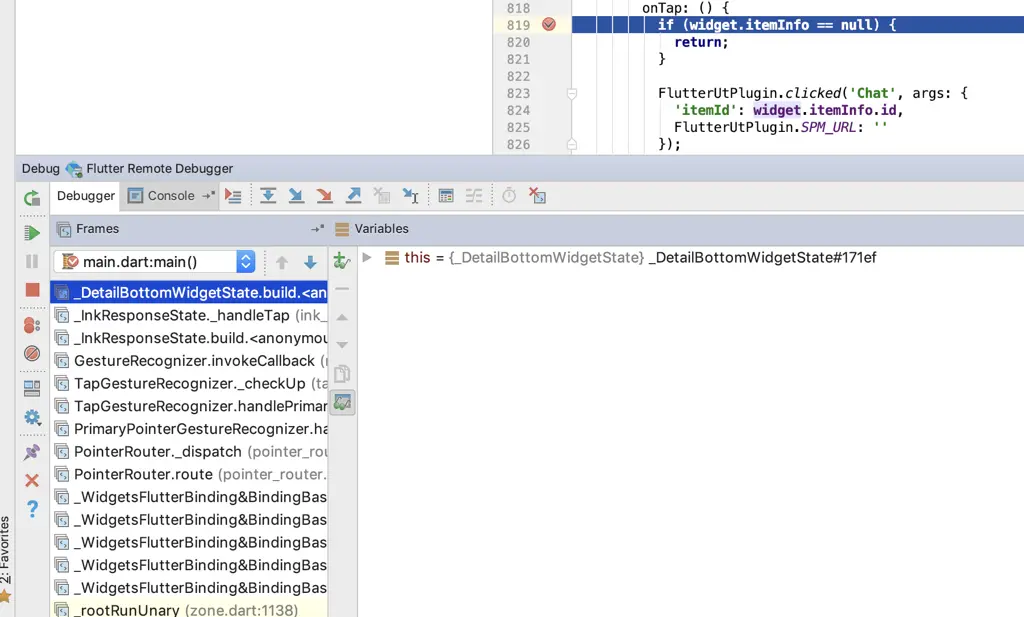
Task: Force step into the method
Action: (323, 195)
